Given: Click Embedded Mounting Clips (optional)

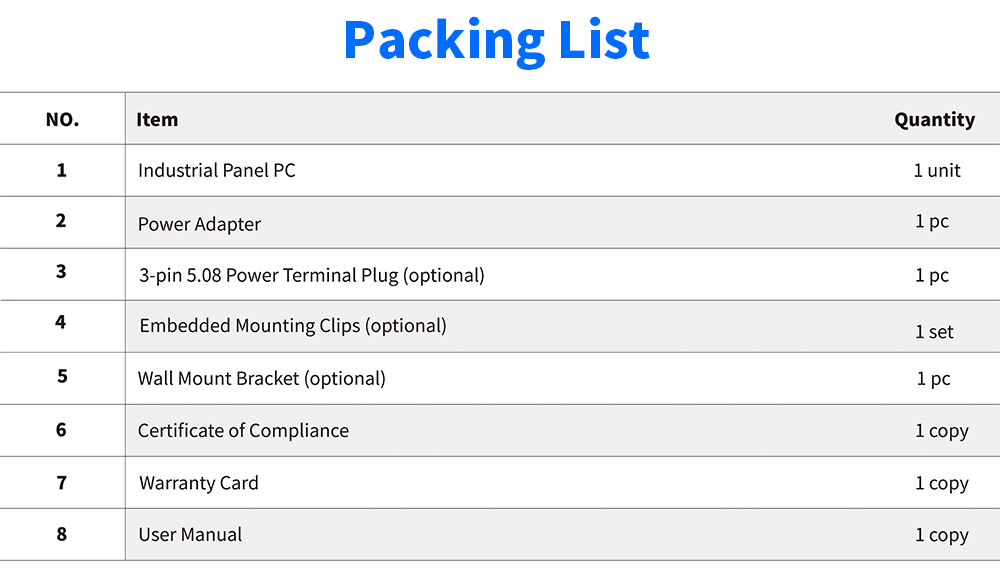Looking at the screenshot, I should [293, 326].
